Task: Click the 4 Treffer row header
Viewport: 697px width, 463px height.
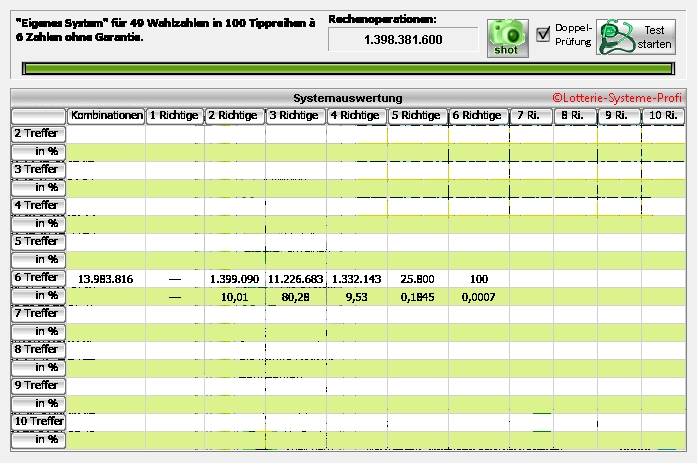Action: tap(37, 205)
